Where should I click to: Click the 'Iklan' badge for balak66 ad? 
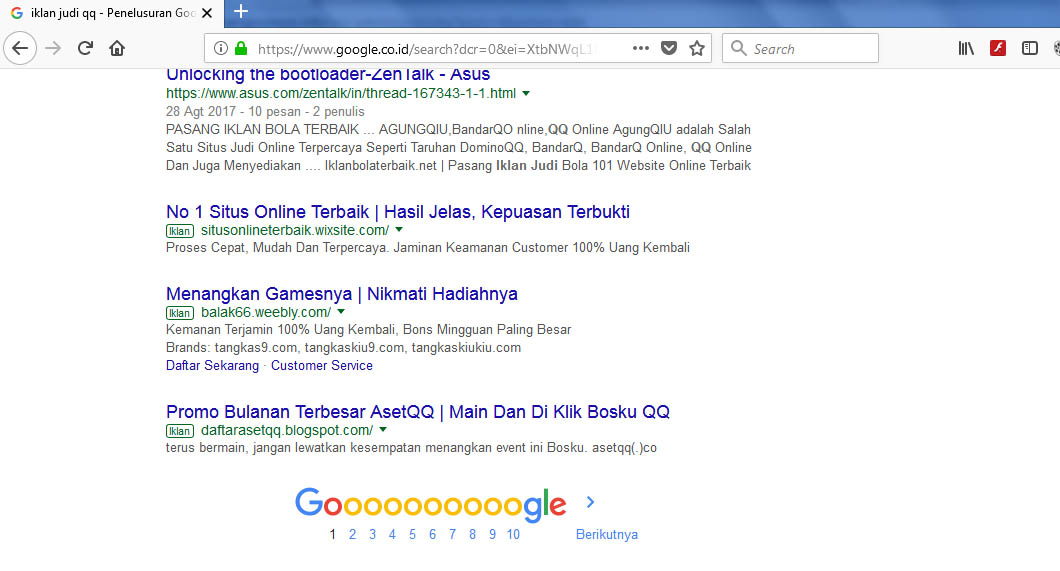coord(180,313)
